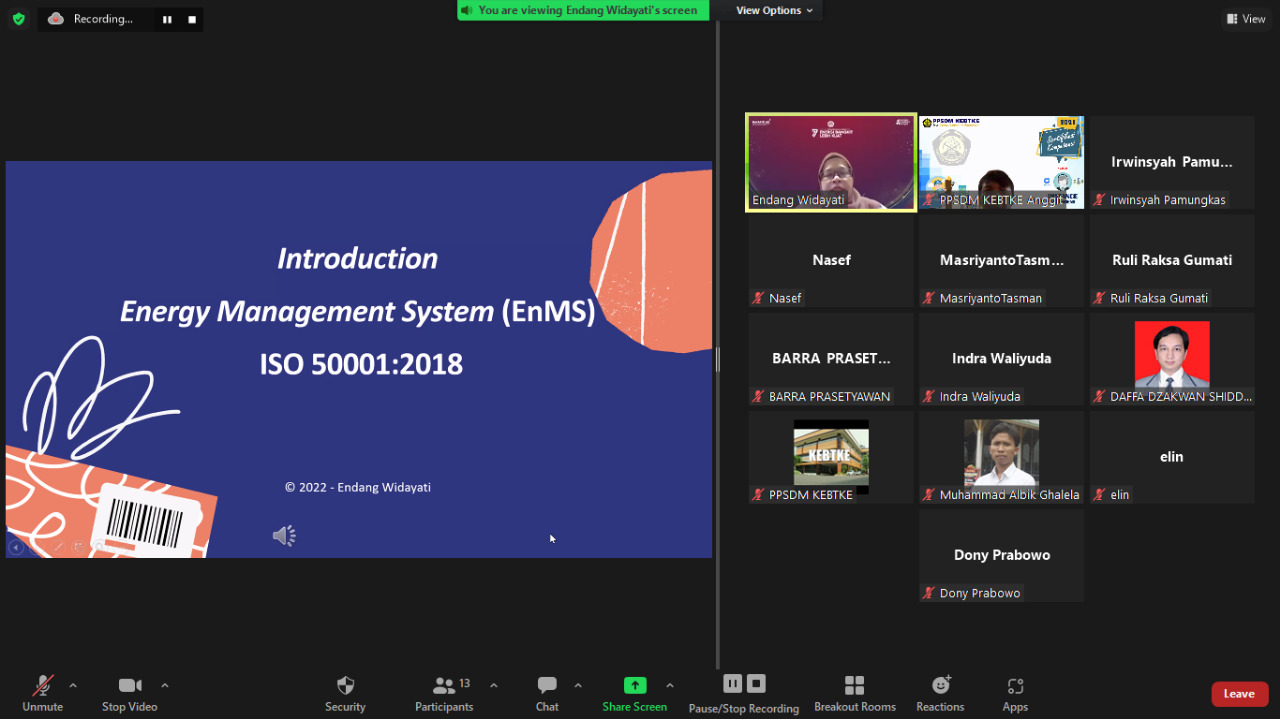This screenshot has height=719, width=1280.
Task: Select PPSDM KEBTKE Anggit's video tile
Action: tap(1001, 162)
